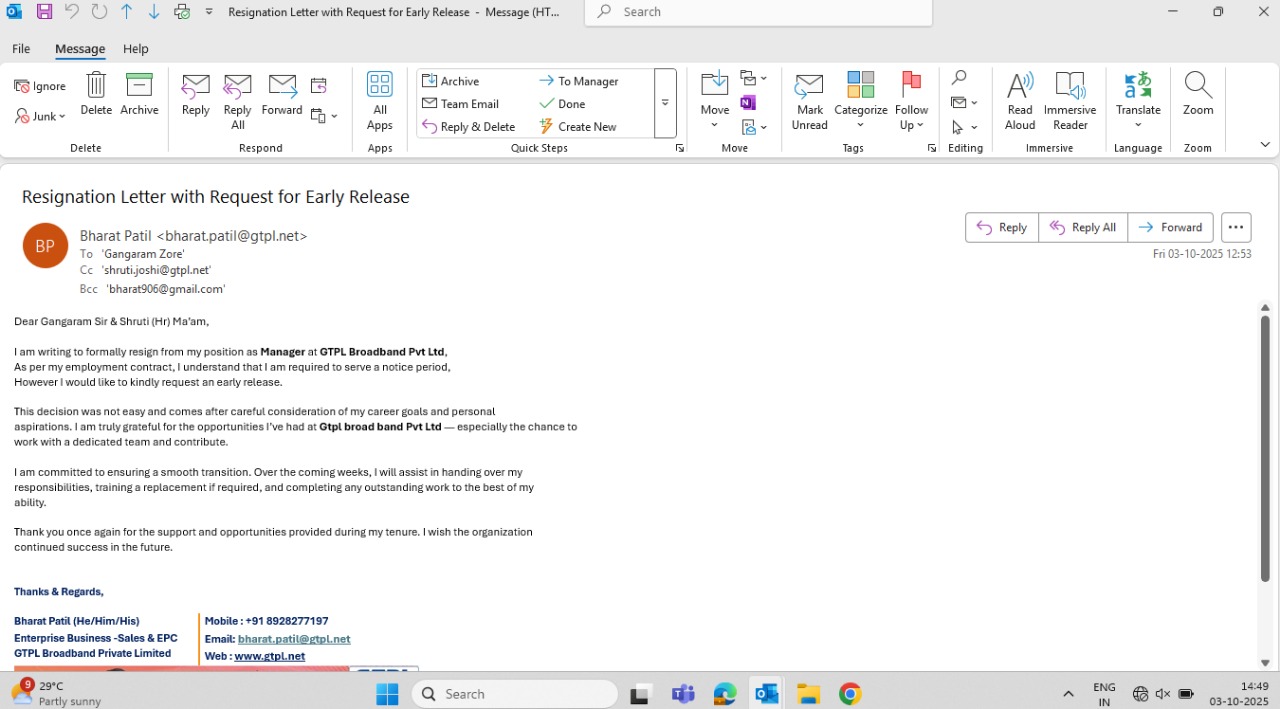Mark the message as Unread

point(809,102)
